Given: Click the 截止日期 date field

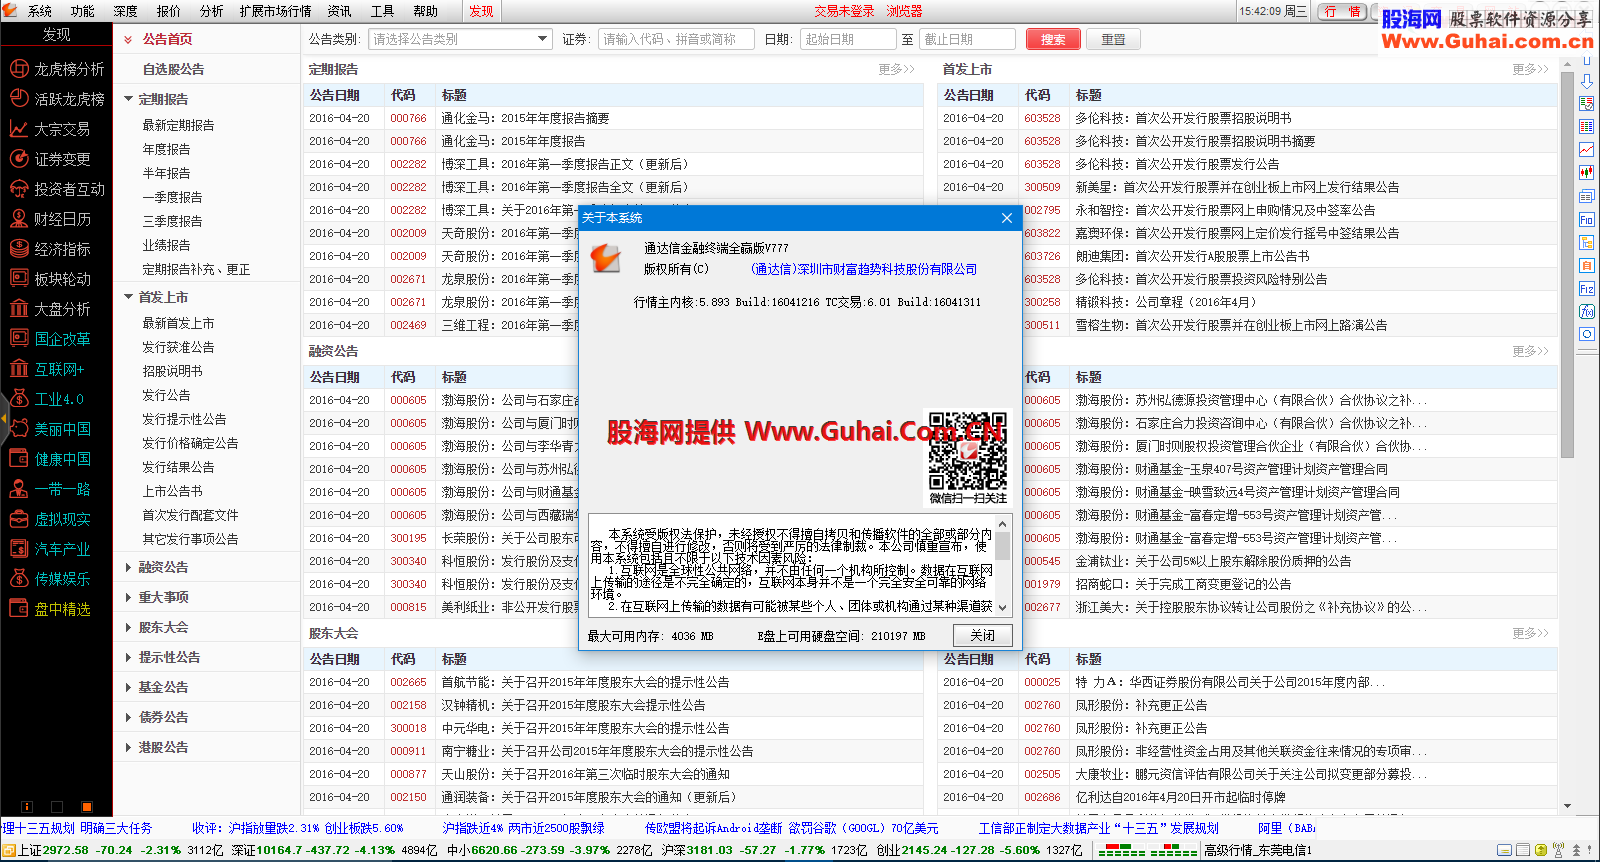Looking at the screenshot, I should (x=967, y=39).
